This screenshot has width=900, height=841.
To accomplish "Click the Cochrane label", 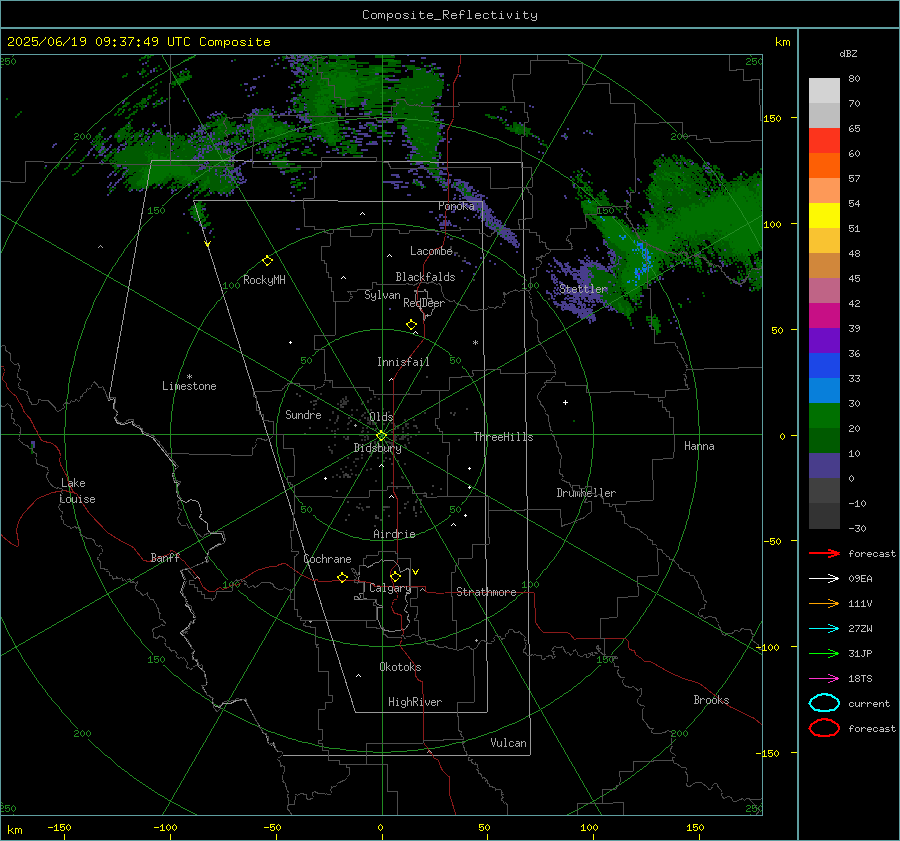I will click(x=327, y=559).
